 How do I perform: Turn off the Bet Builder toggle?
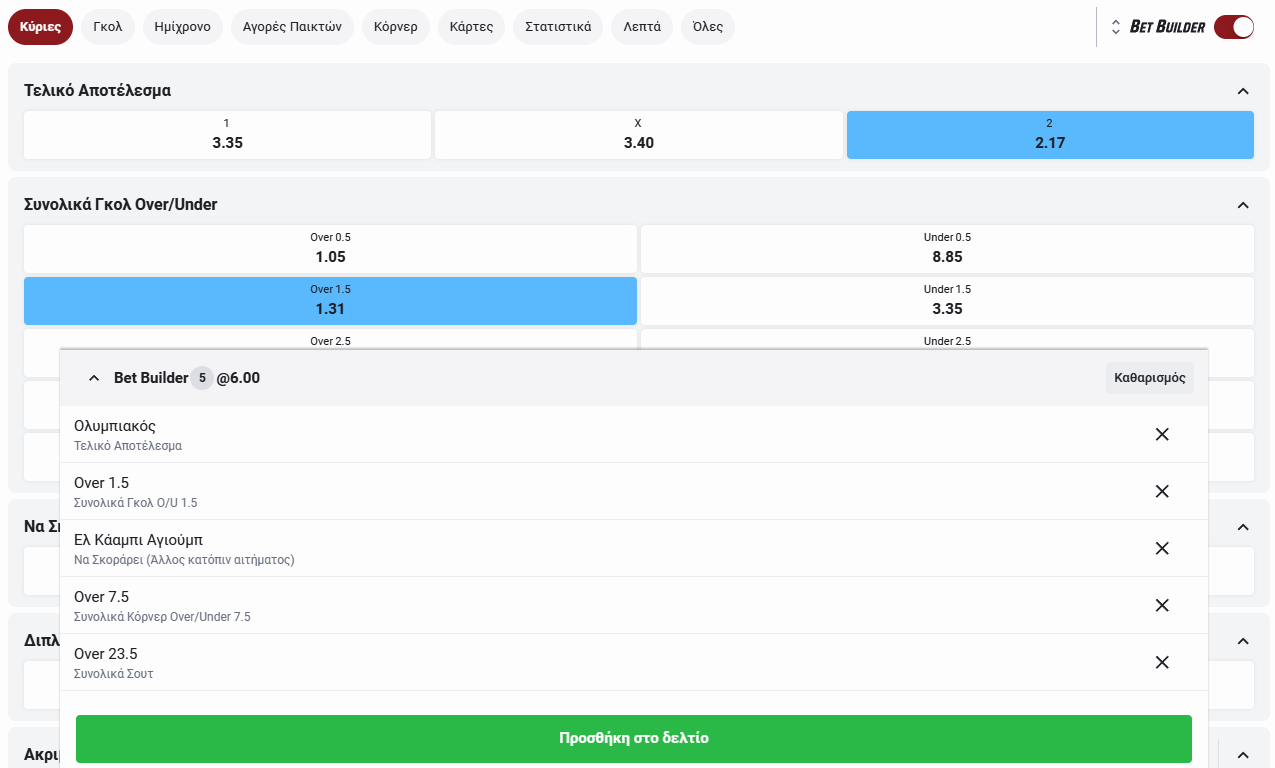click(1233, 27)
